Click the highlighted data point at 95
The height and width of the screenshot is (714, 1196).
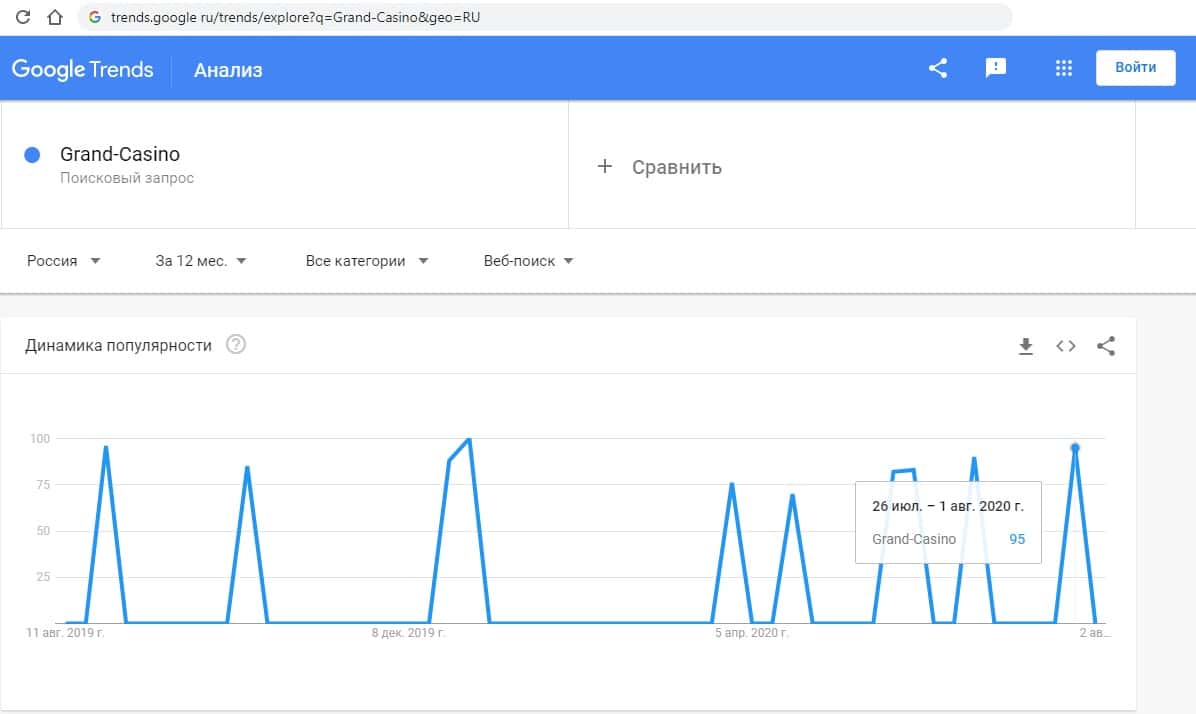[x=1075, y=448]
